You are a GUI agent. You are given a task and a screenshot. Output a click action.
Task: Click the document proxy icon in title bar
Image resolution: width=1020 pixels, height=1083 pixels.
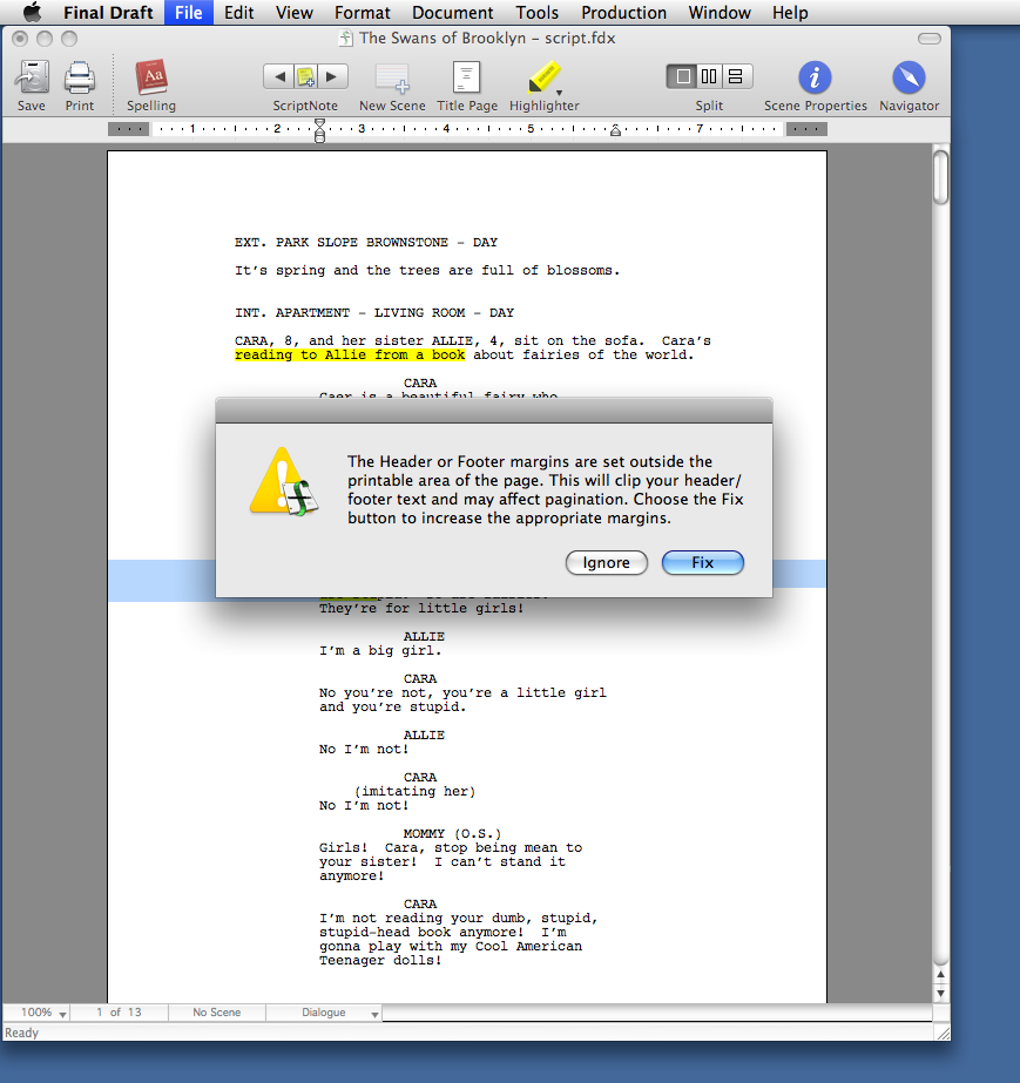346,38
